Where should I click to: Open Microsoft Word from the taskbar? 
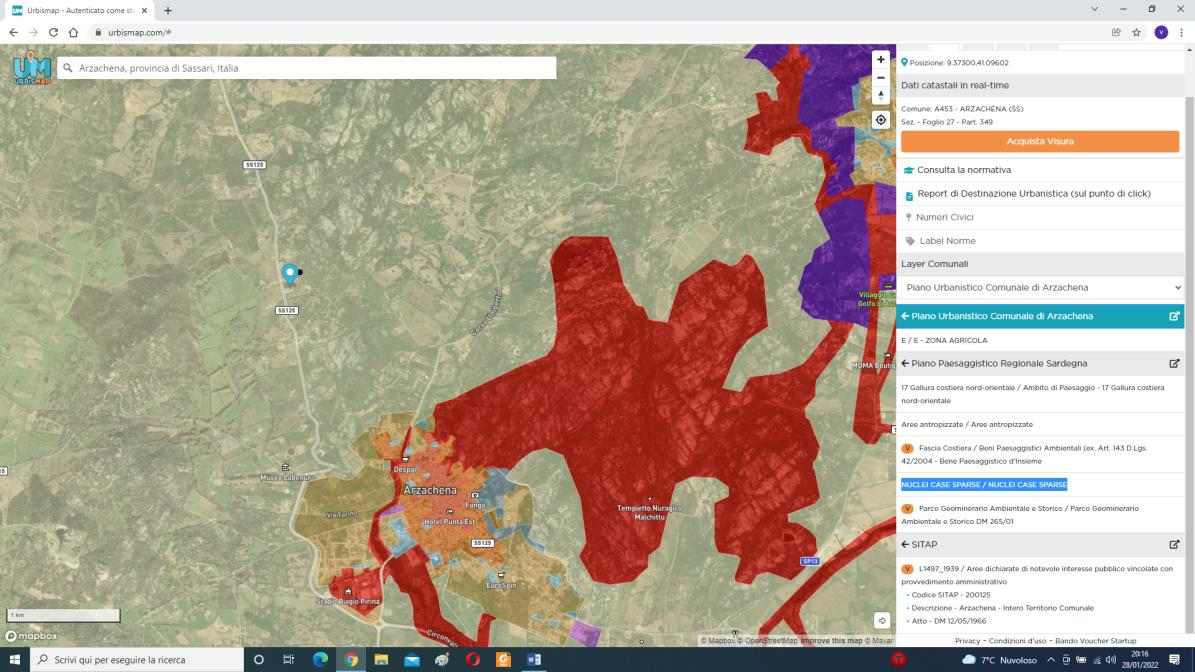click(x=534, y=660)
